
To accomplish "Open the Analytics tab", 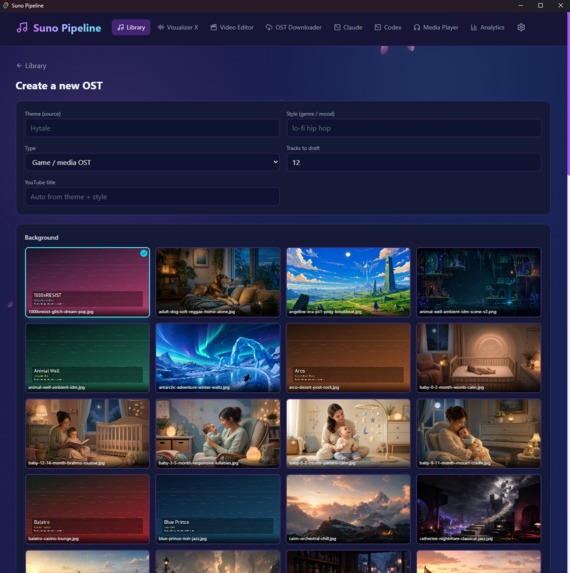I will (487, 27).
